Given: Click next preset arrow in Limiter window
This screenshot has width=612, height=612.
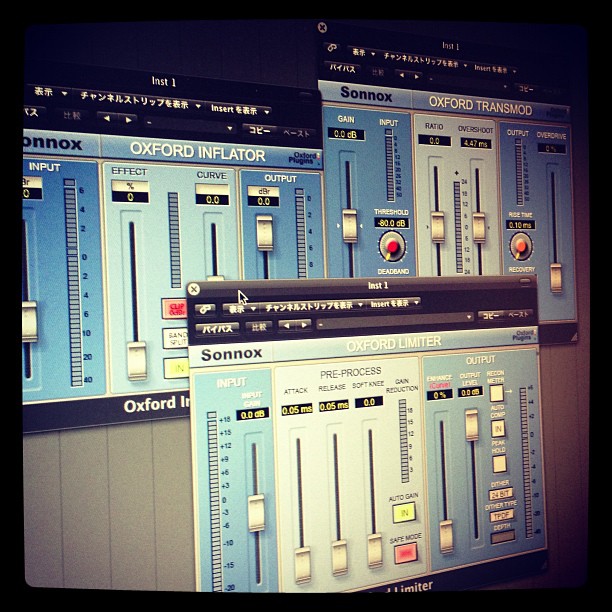Looking at the screenshot, I should 304,324.
